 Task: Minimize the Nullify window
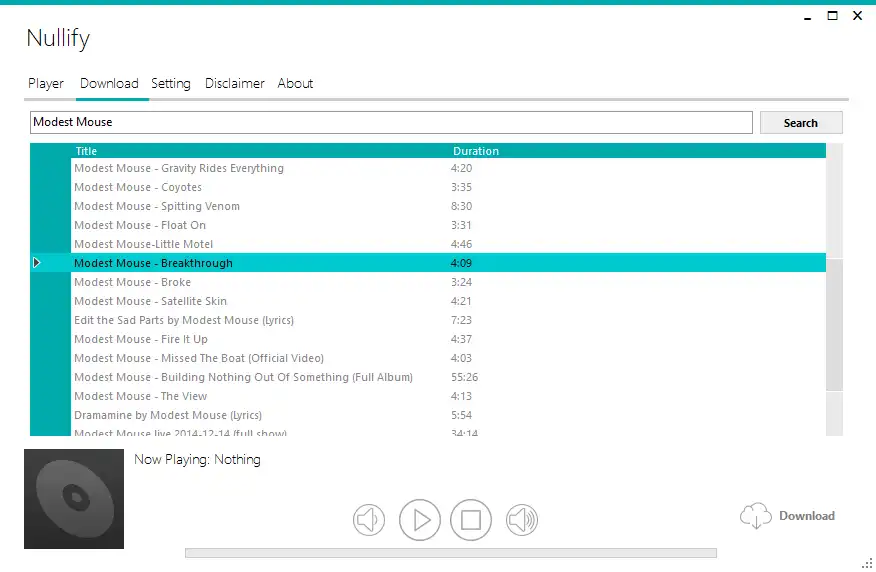pyautogui.click(x=807, y=17)
